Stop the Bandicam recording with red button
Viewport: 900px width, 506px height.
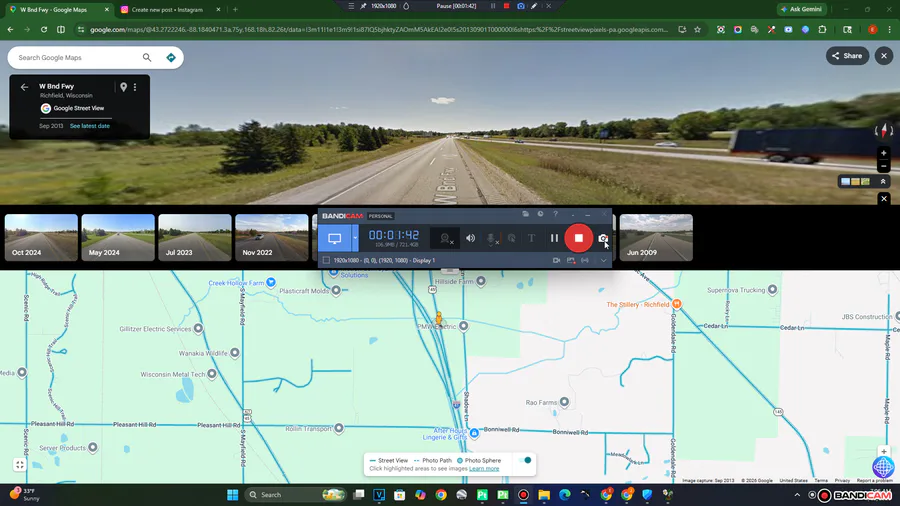[x=579, y=238]
